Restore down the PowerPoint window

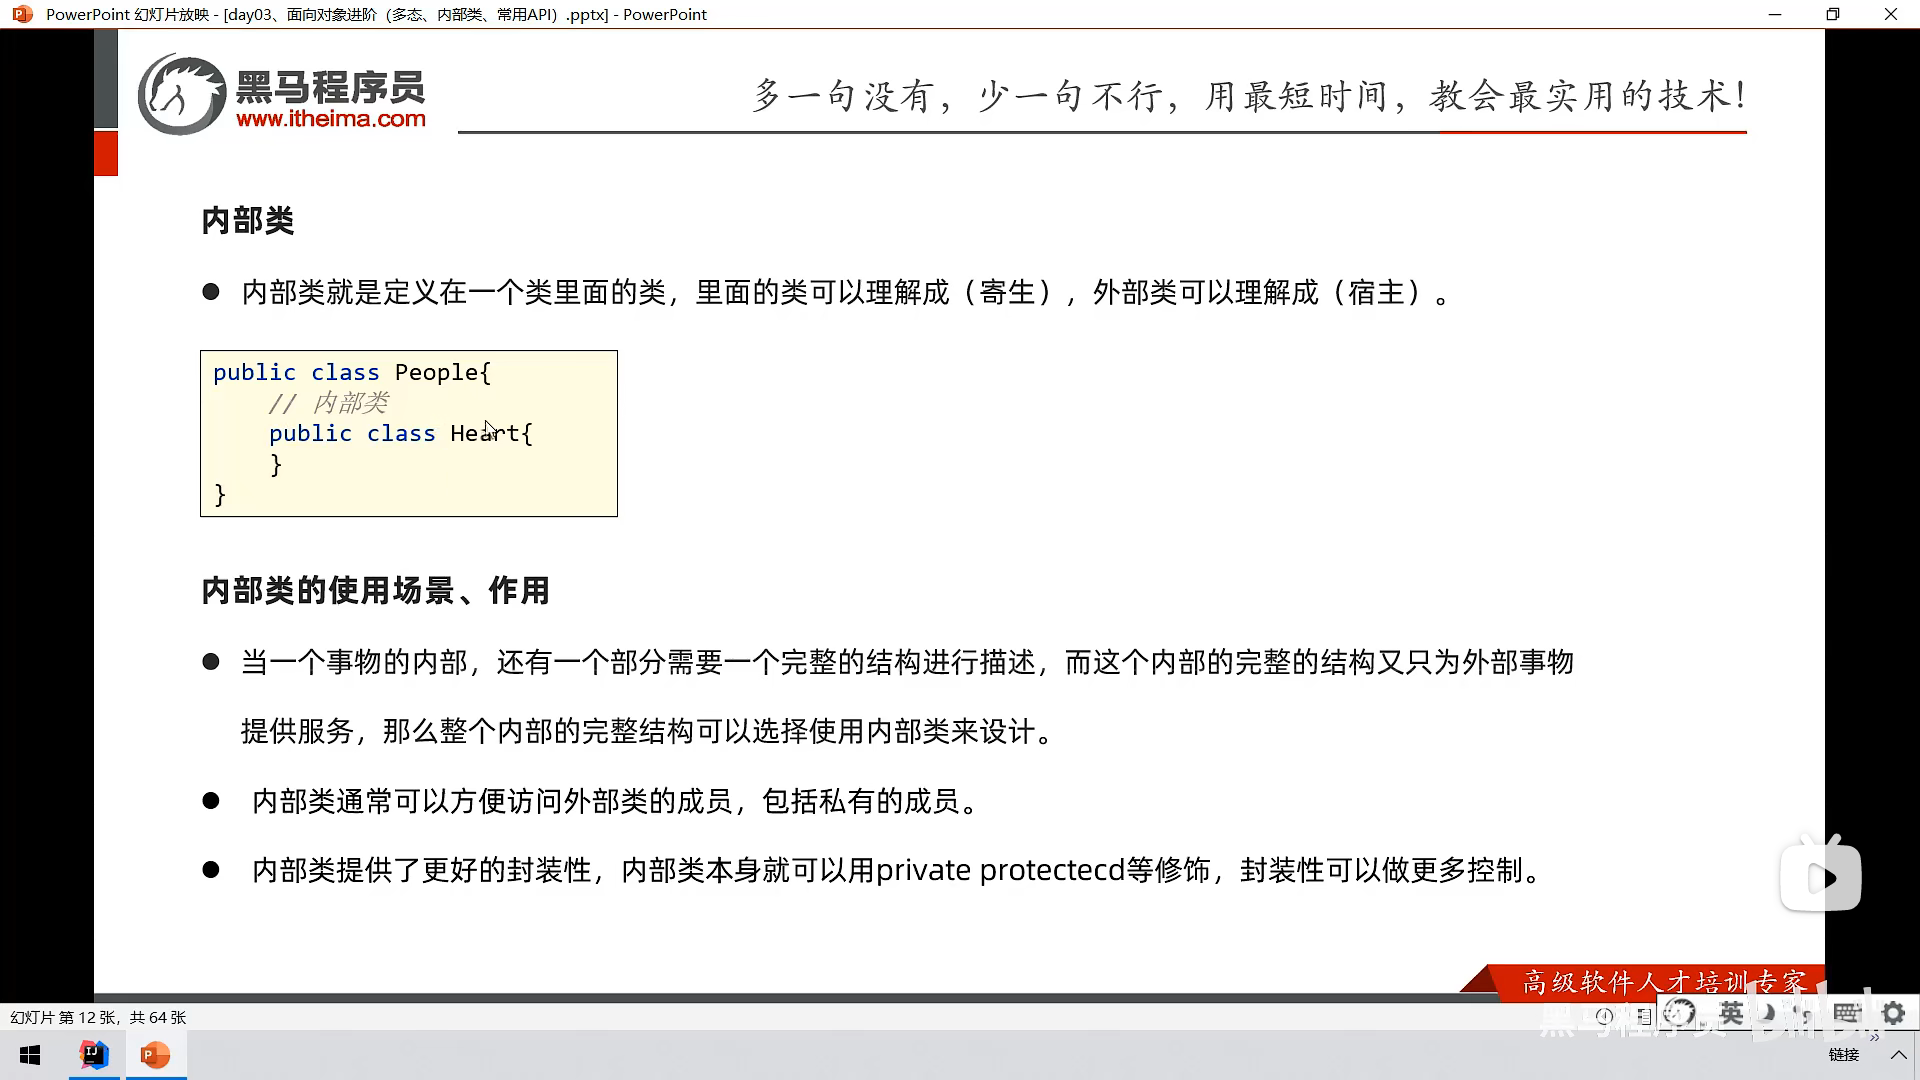[x=1832, y=14]
